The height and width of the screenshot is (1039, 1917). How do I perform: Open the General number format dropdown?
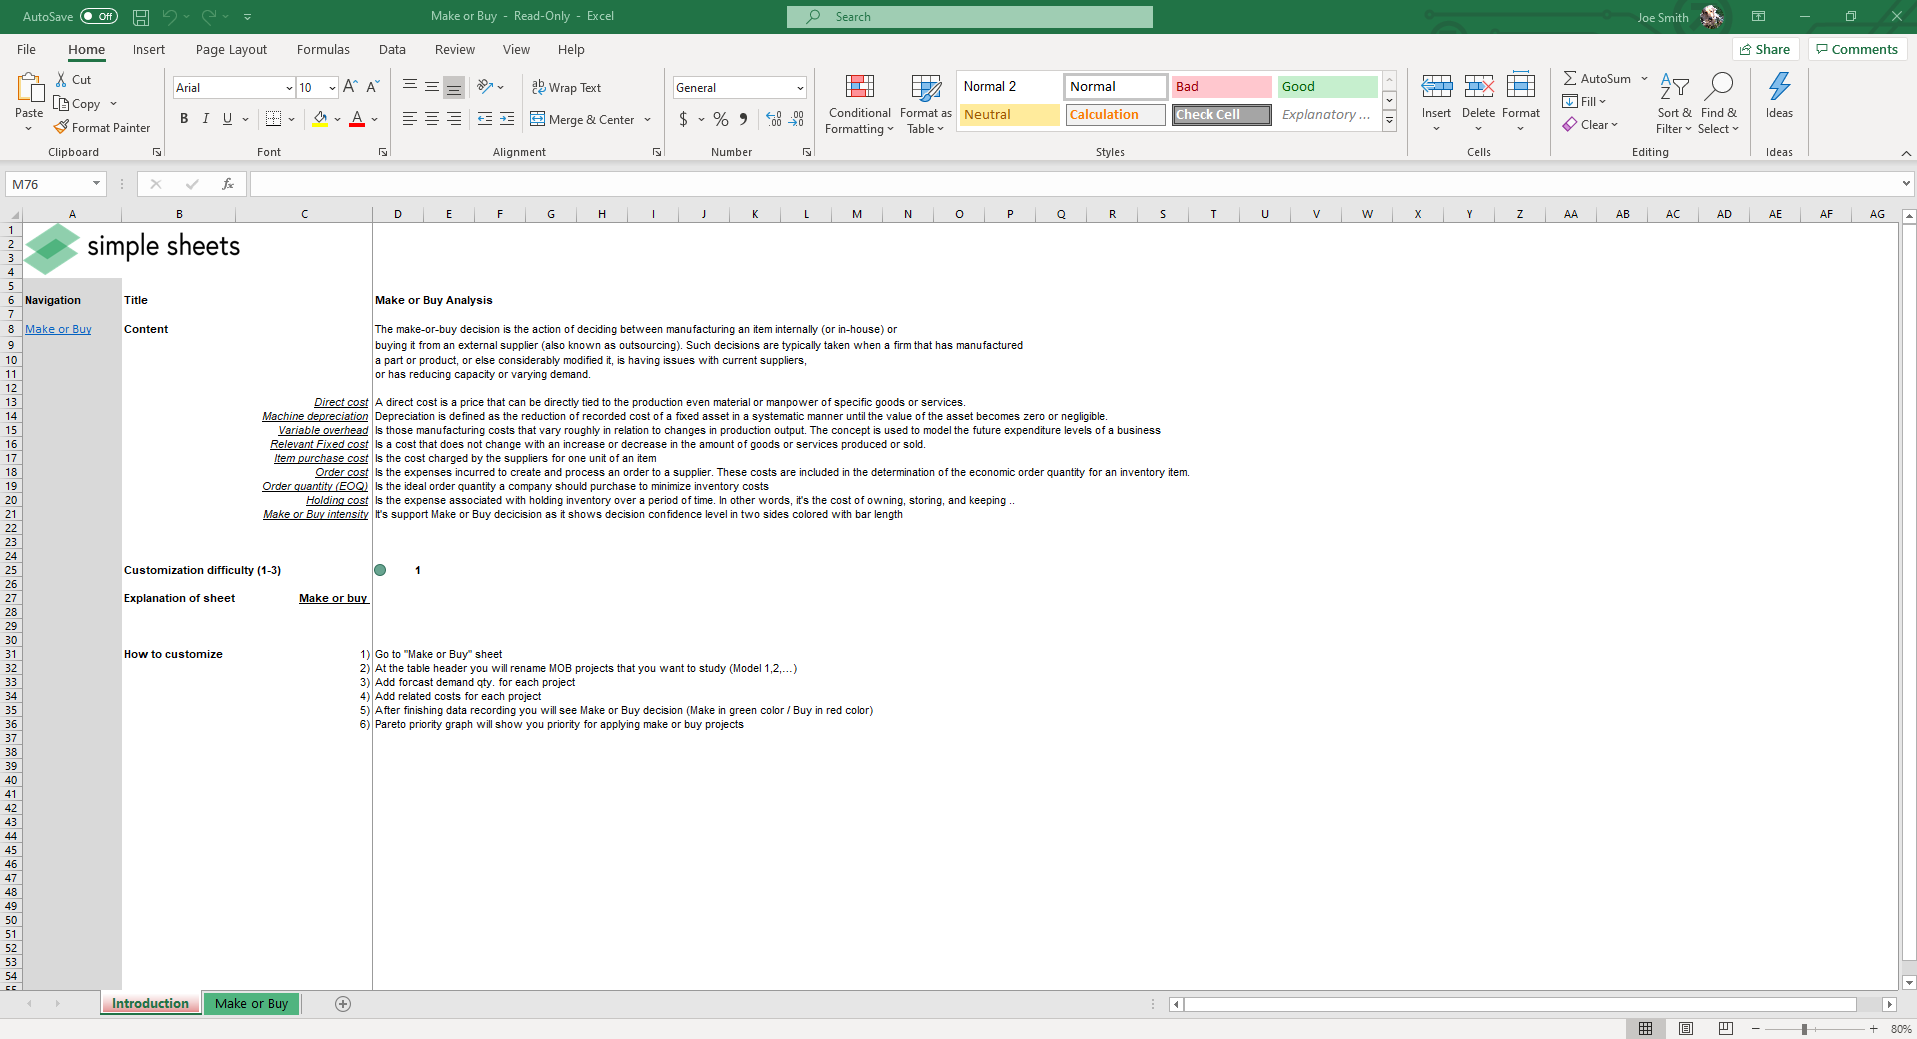(800, 88)
